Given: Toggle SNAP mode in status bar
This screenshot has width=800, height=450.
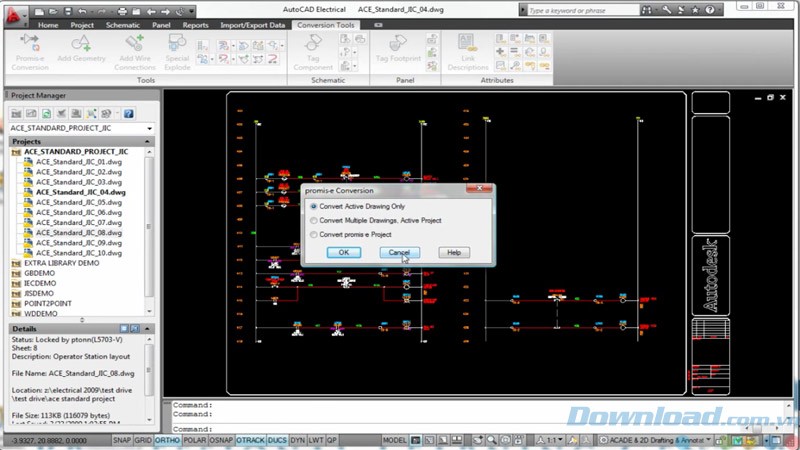Looking at the screenshot, I should (122, 440).
